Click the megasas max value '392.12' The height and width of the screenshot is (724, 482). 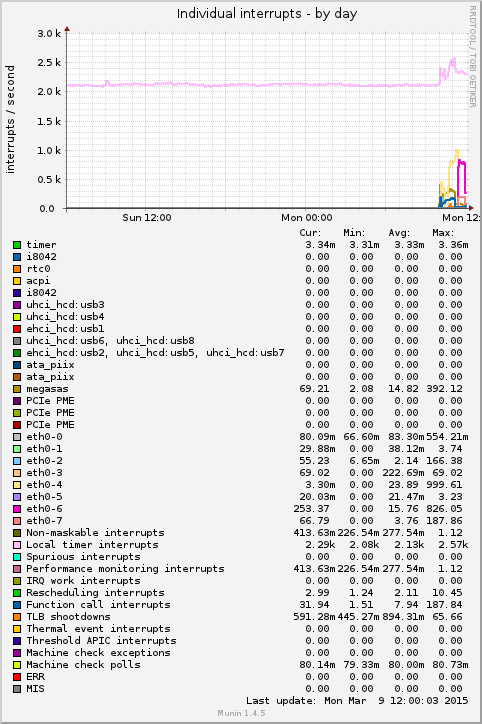coord(444,389)
